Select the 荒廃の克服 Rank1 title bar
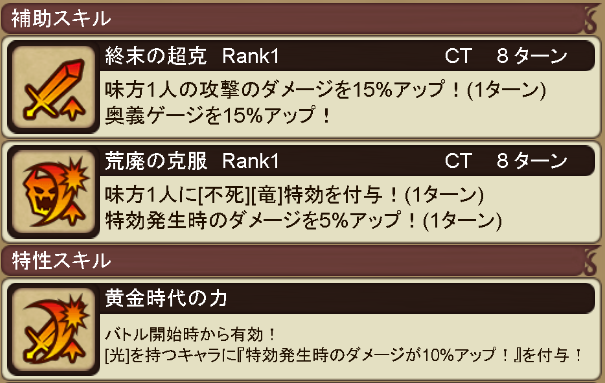The image size is (605, 383). pyautogui.click(x=346, y=161)
